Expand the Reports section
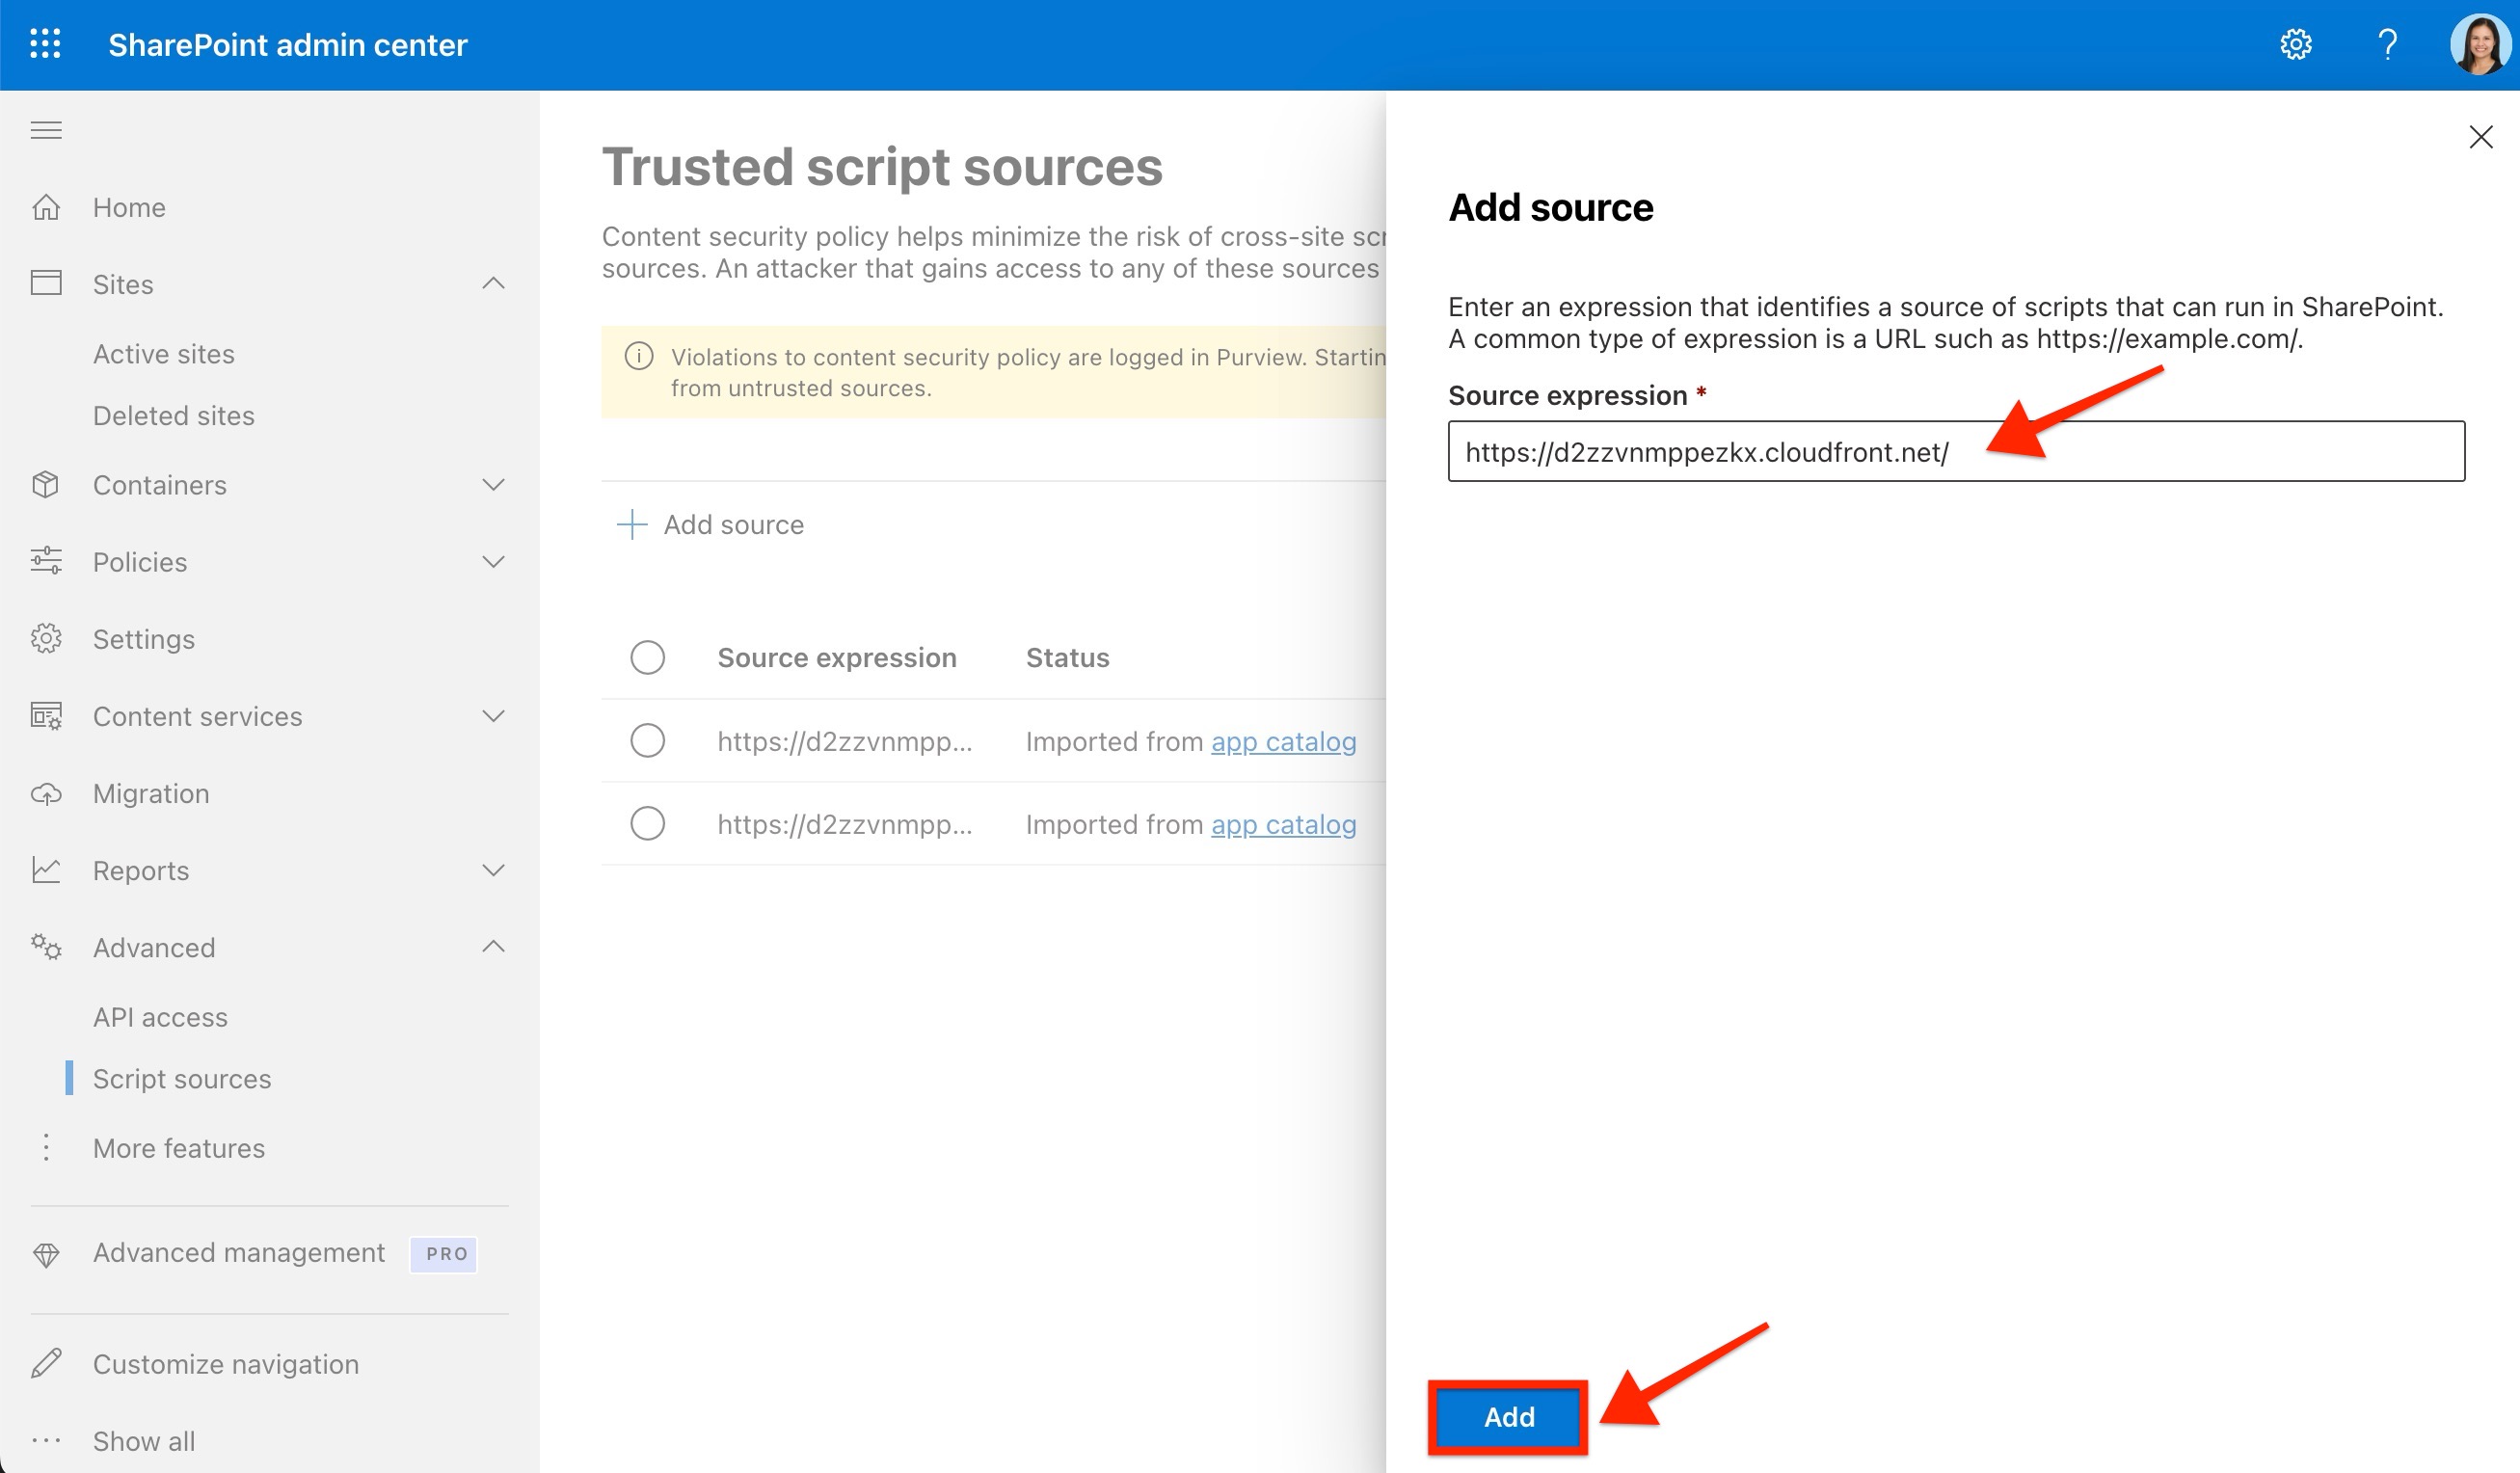The width and height of the screenshot is (2520, 1473). coord(494,870)
